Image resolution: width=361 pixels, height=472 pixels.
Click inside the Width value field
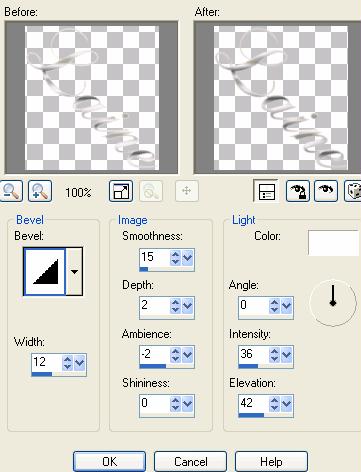coord(47,362)
